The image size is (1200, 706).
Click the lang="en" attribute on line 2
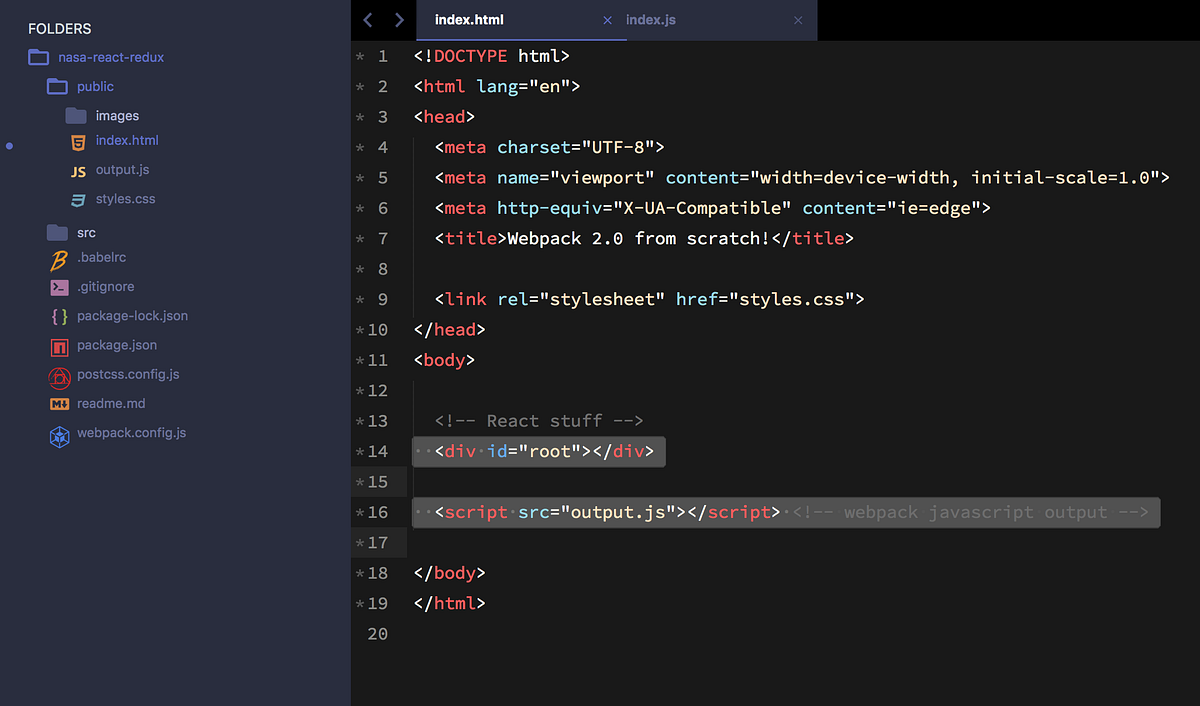click(523, 87)
